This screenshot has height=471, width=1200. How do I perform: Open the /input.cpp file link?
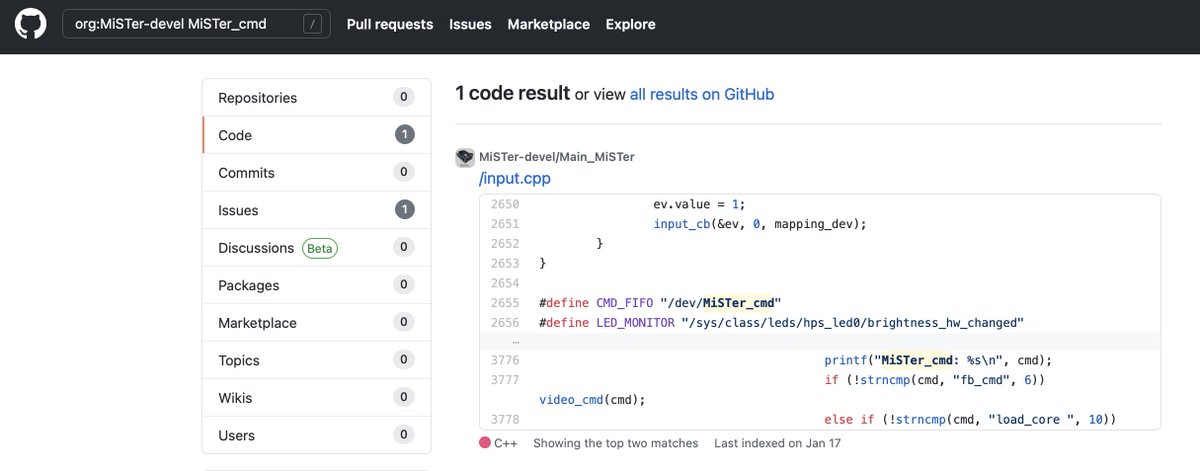click(514, 178)
